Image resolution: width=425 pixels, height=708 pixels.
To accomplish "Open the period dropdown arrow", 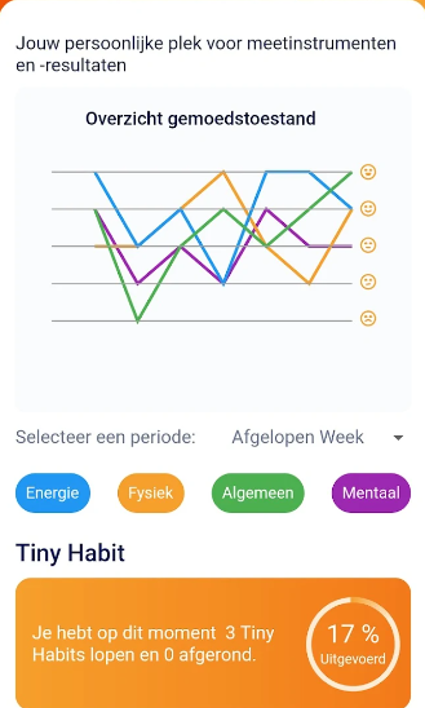I will [398, 438].
